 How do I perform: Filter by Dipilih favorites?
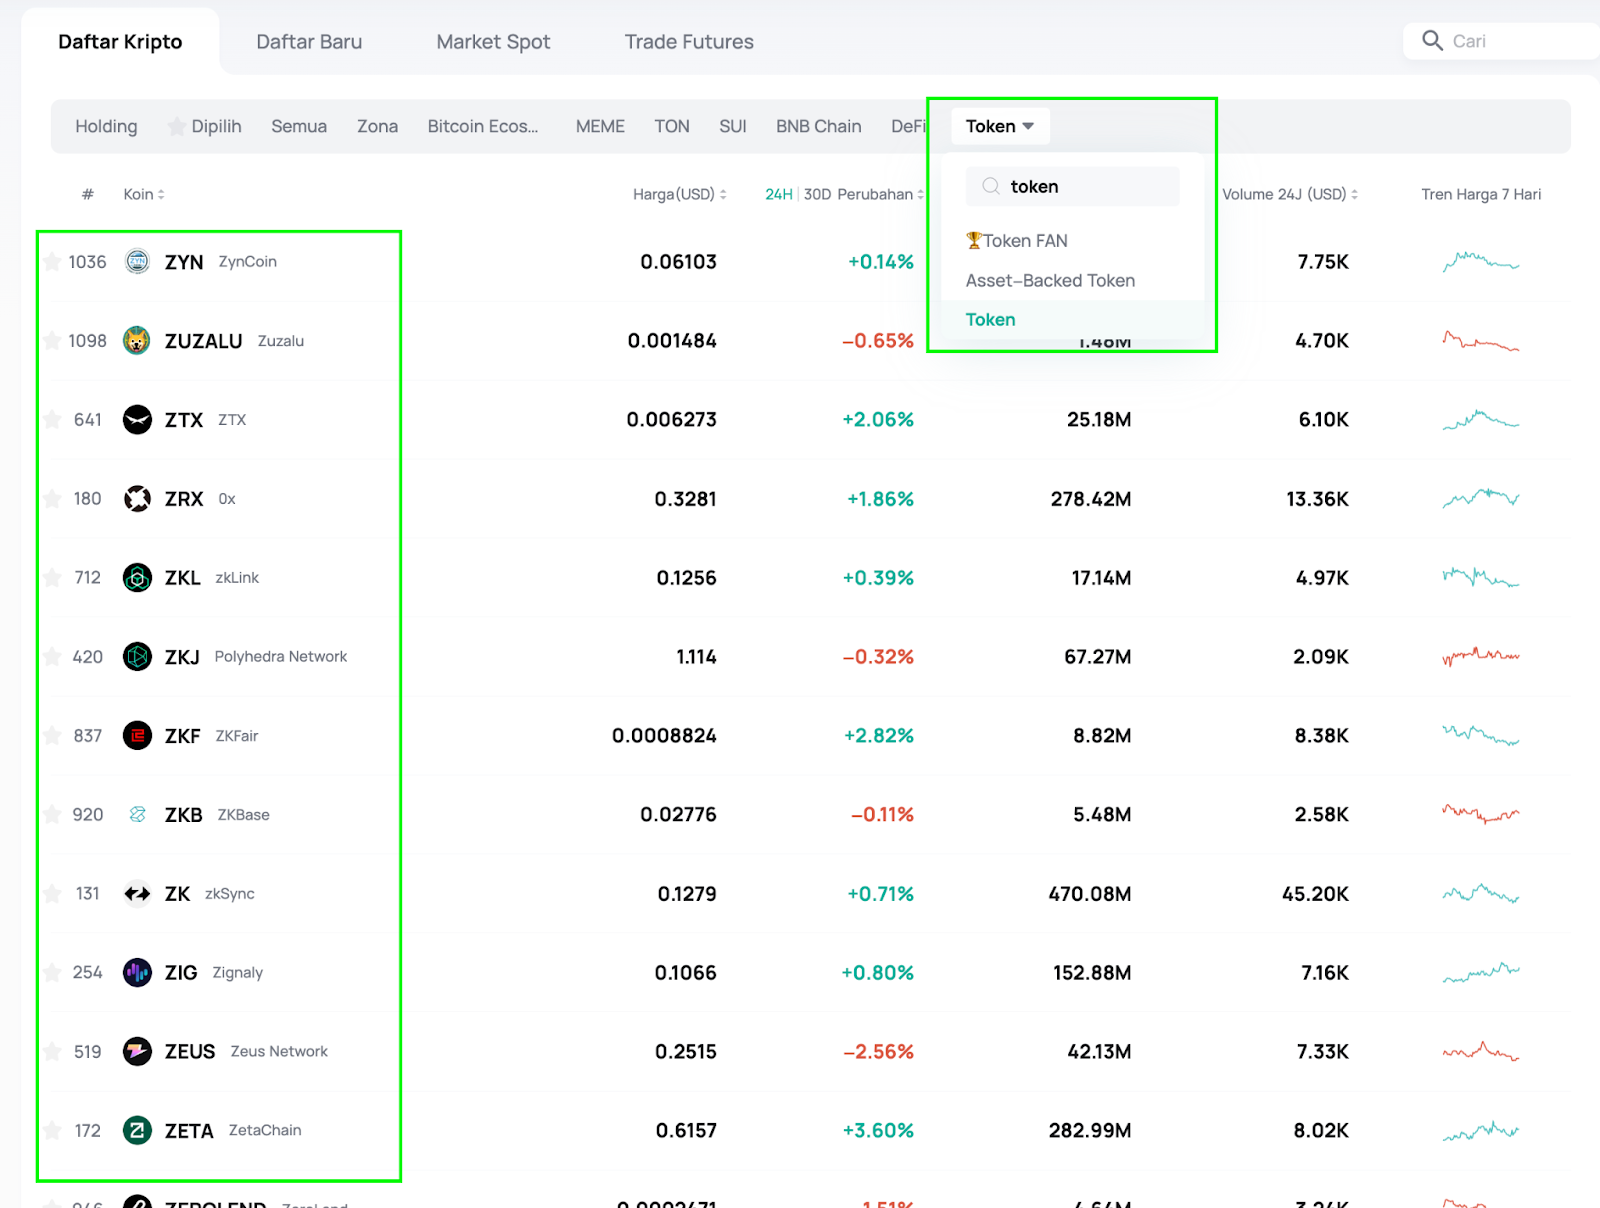(206, 126)
